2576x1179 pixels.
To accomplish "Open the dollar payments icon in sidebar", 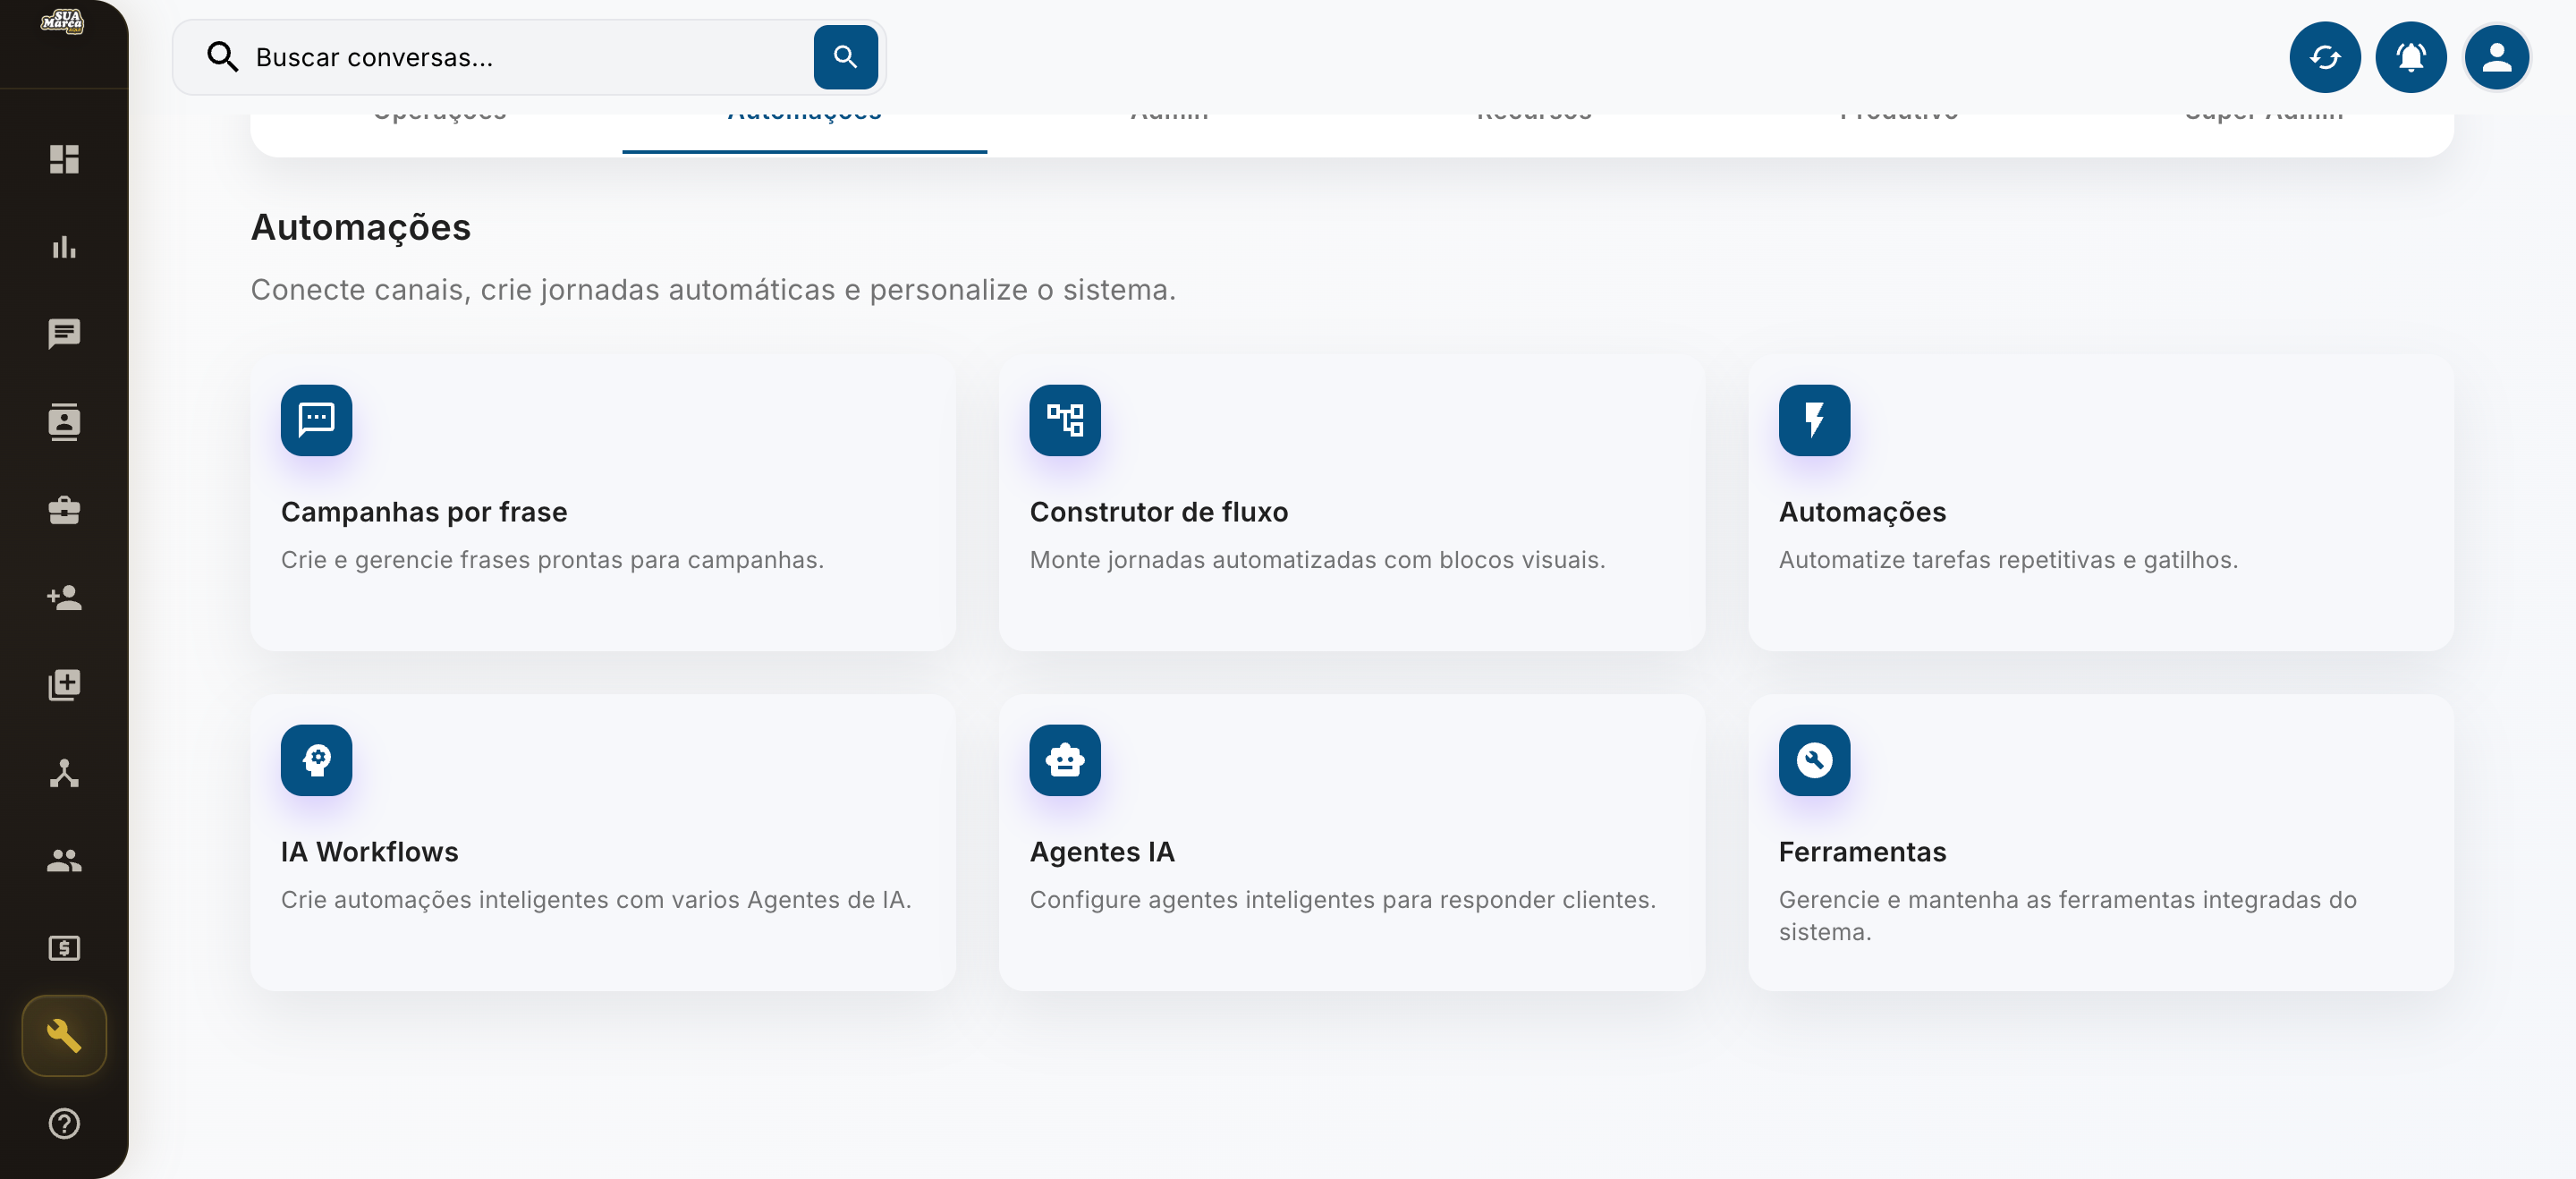I will 64,948.
